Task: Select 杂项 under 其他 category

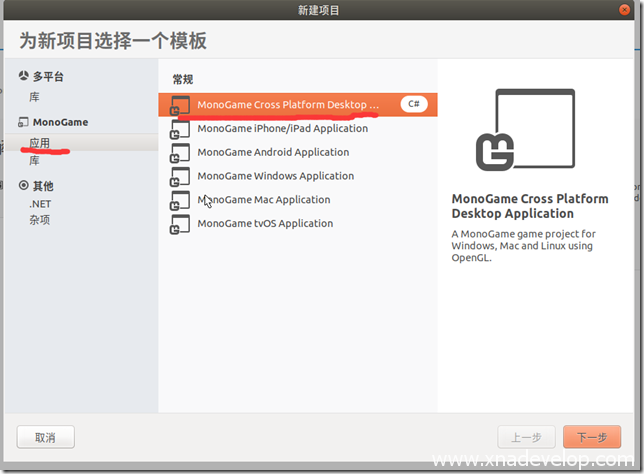Action: (40, 220)
